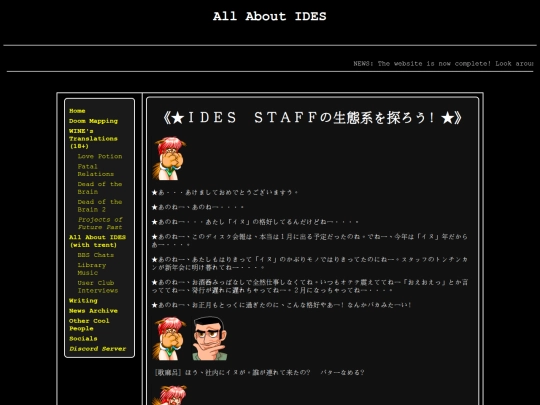Image resolution: width=540 pixels, height=405 pixels.
Task: Click the paragraph mentioning 新年会
Action: pos(310,263)
